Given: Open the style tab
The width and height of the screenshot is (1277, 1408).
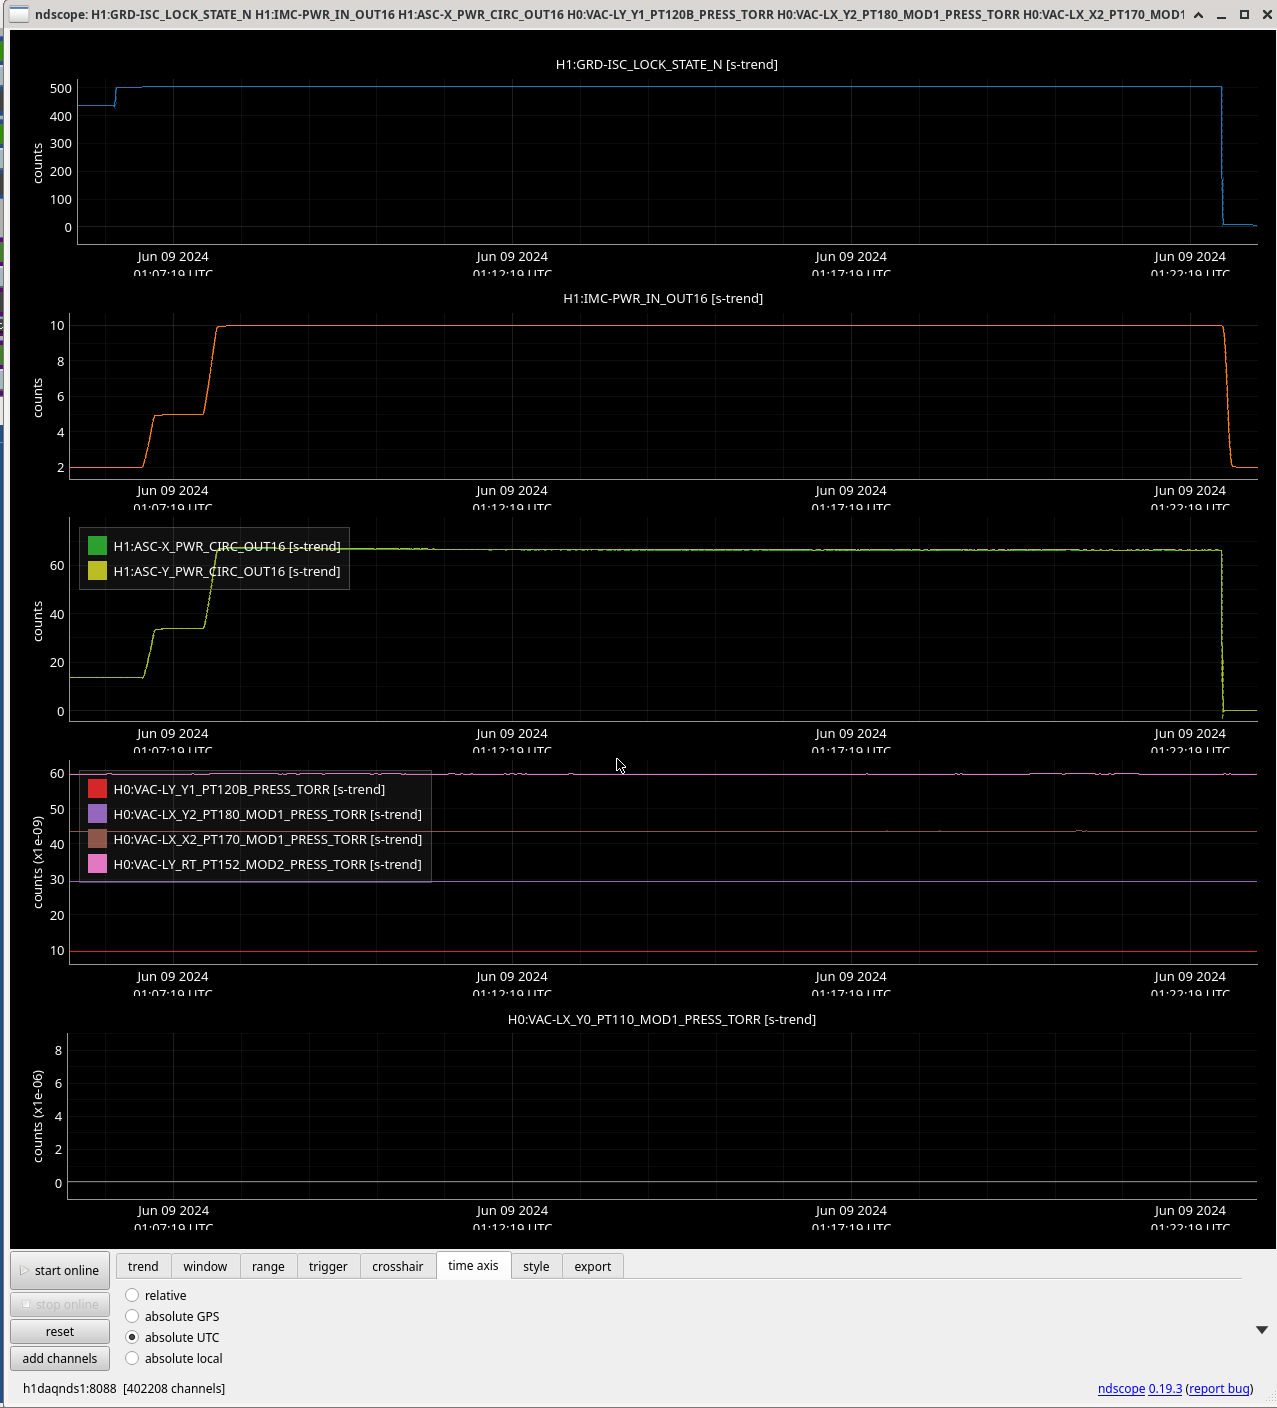Looking at the screenshot, I should click(536, 1266).
